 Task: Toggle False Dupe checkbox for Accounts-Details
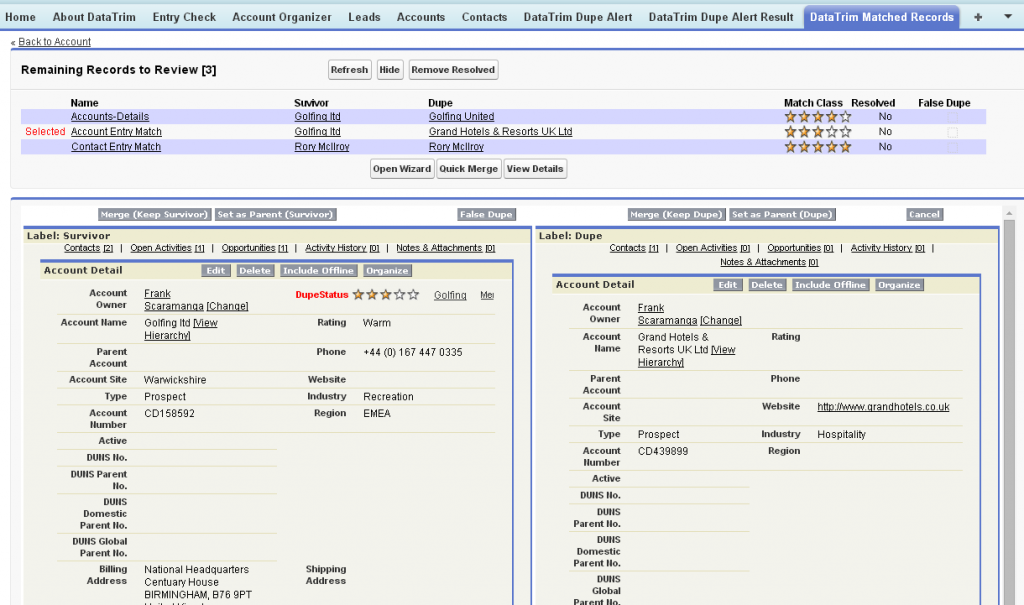[x=952, y=117]
